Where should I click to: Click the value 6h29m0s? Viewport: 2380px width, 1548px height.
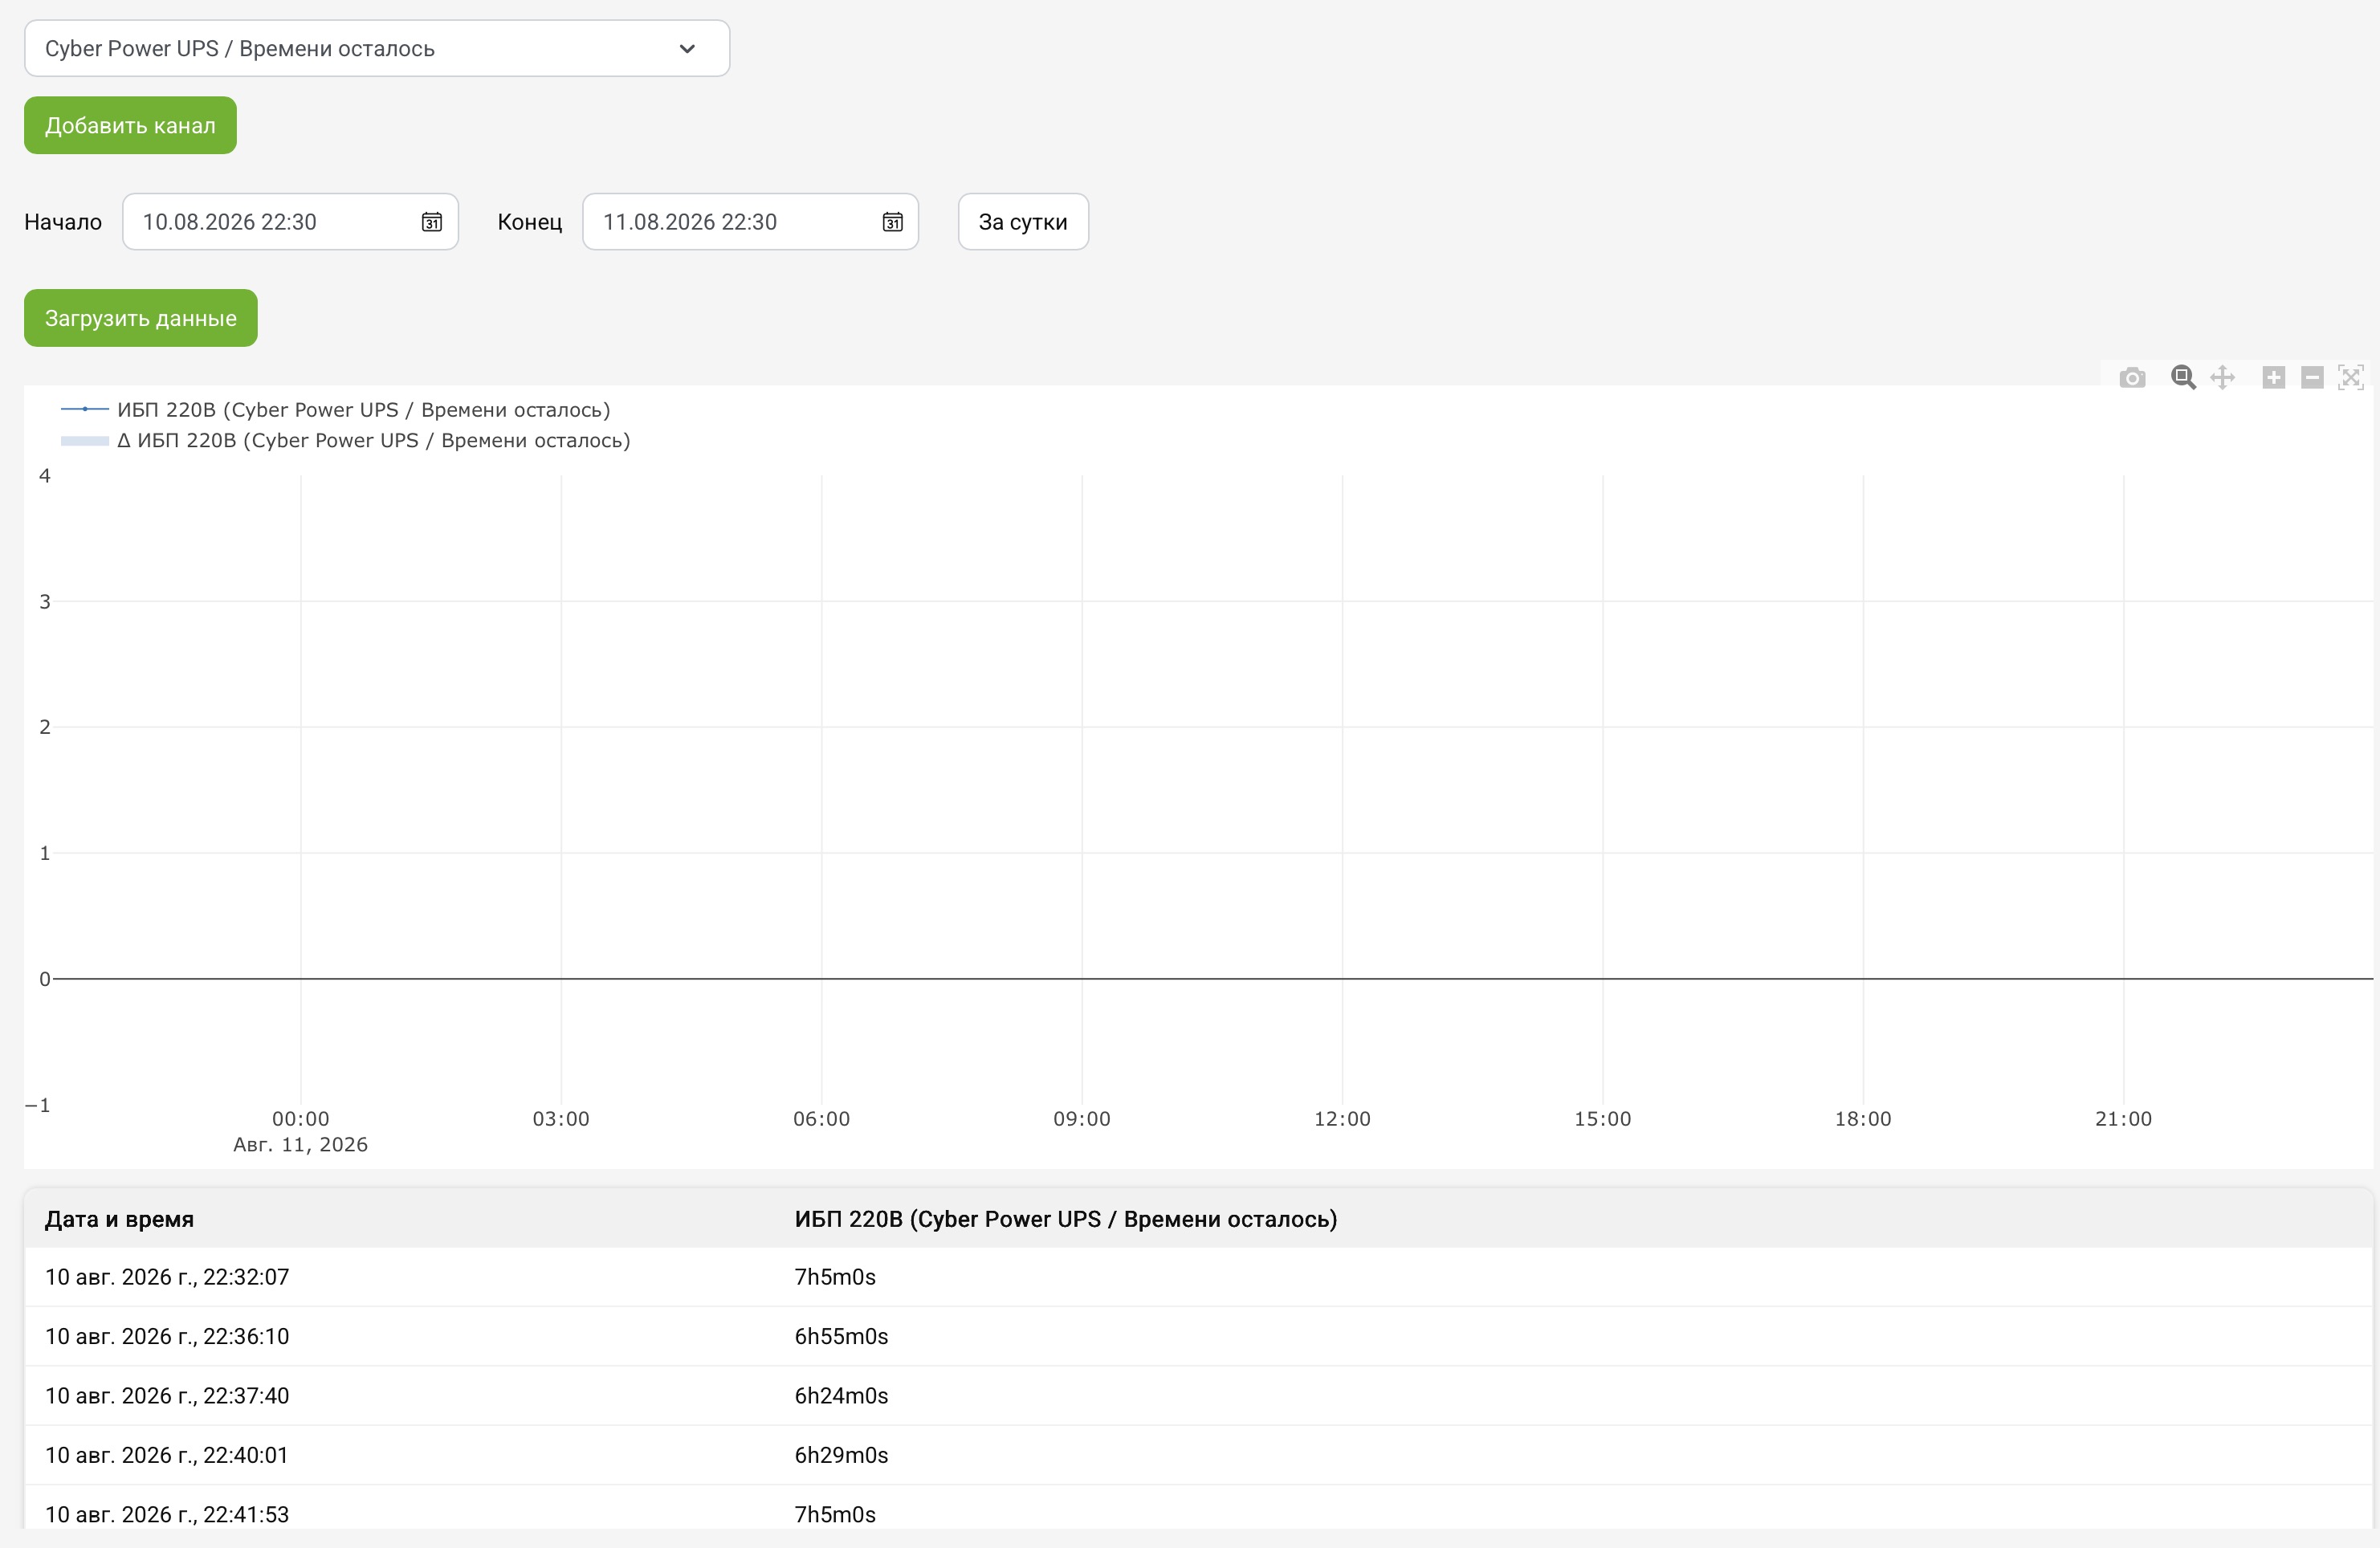point(841,1455)
